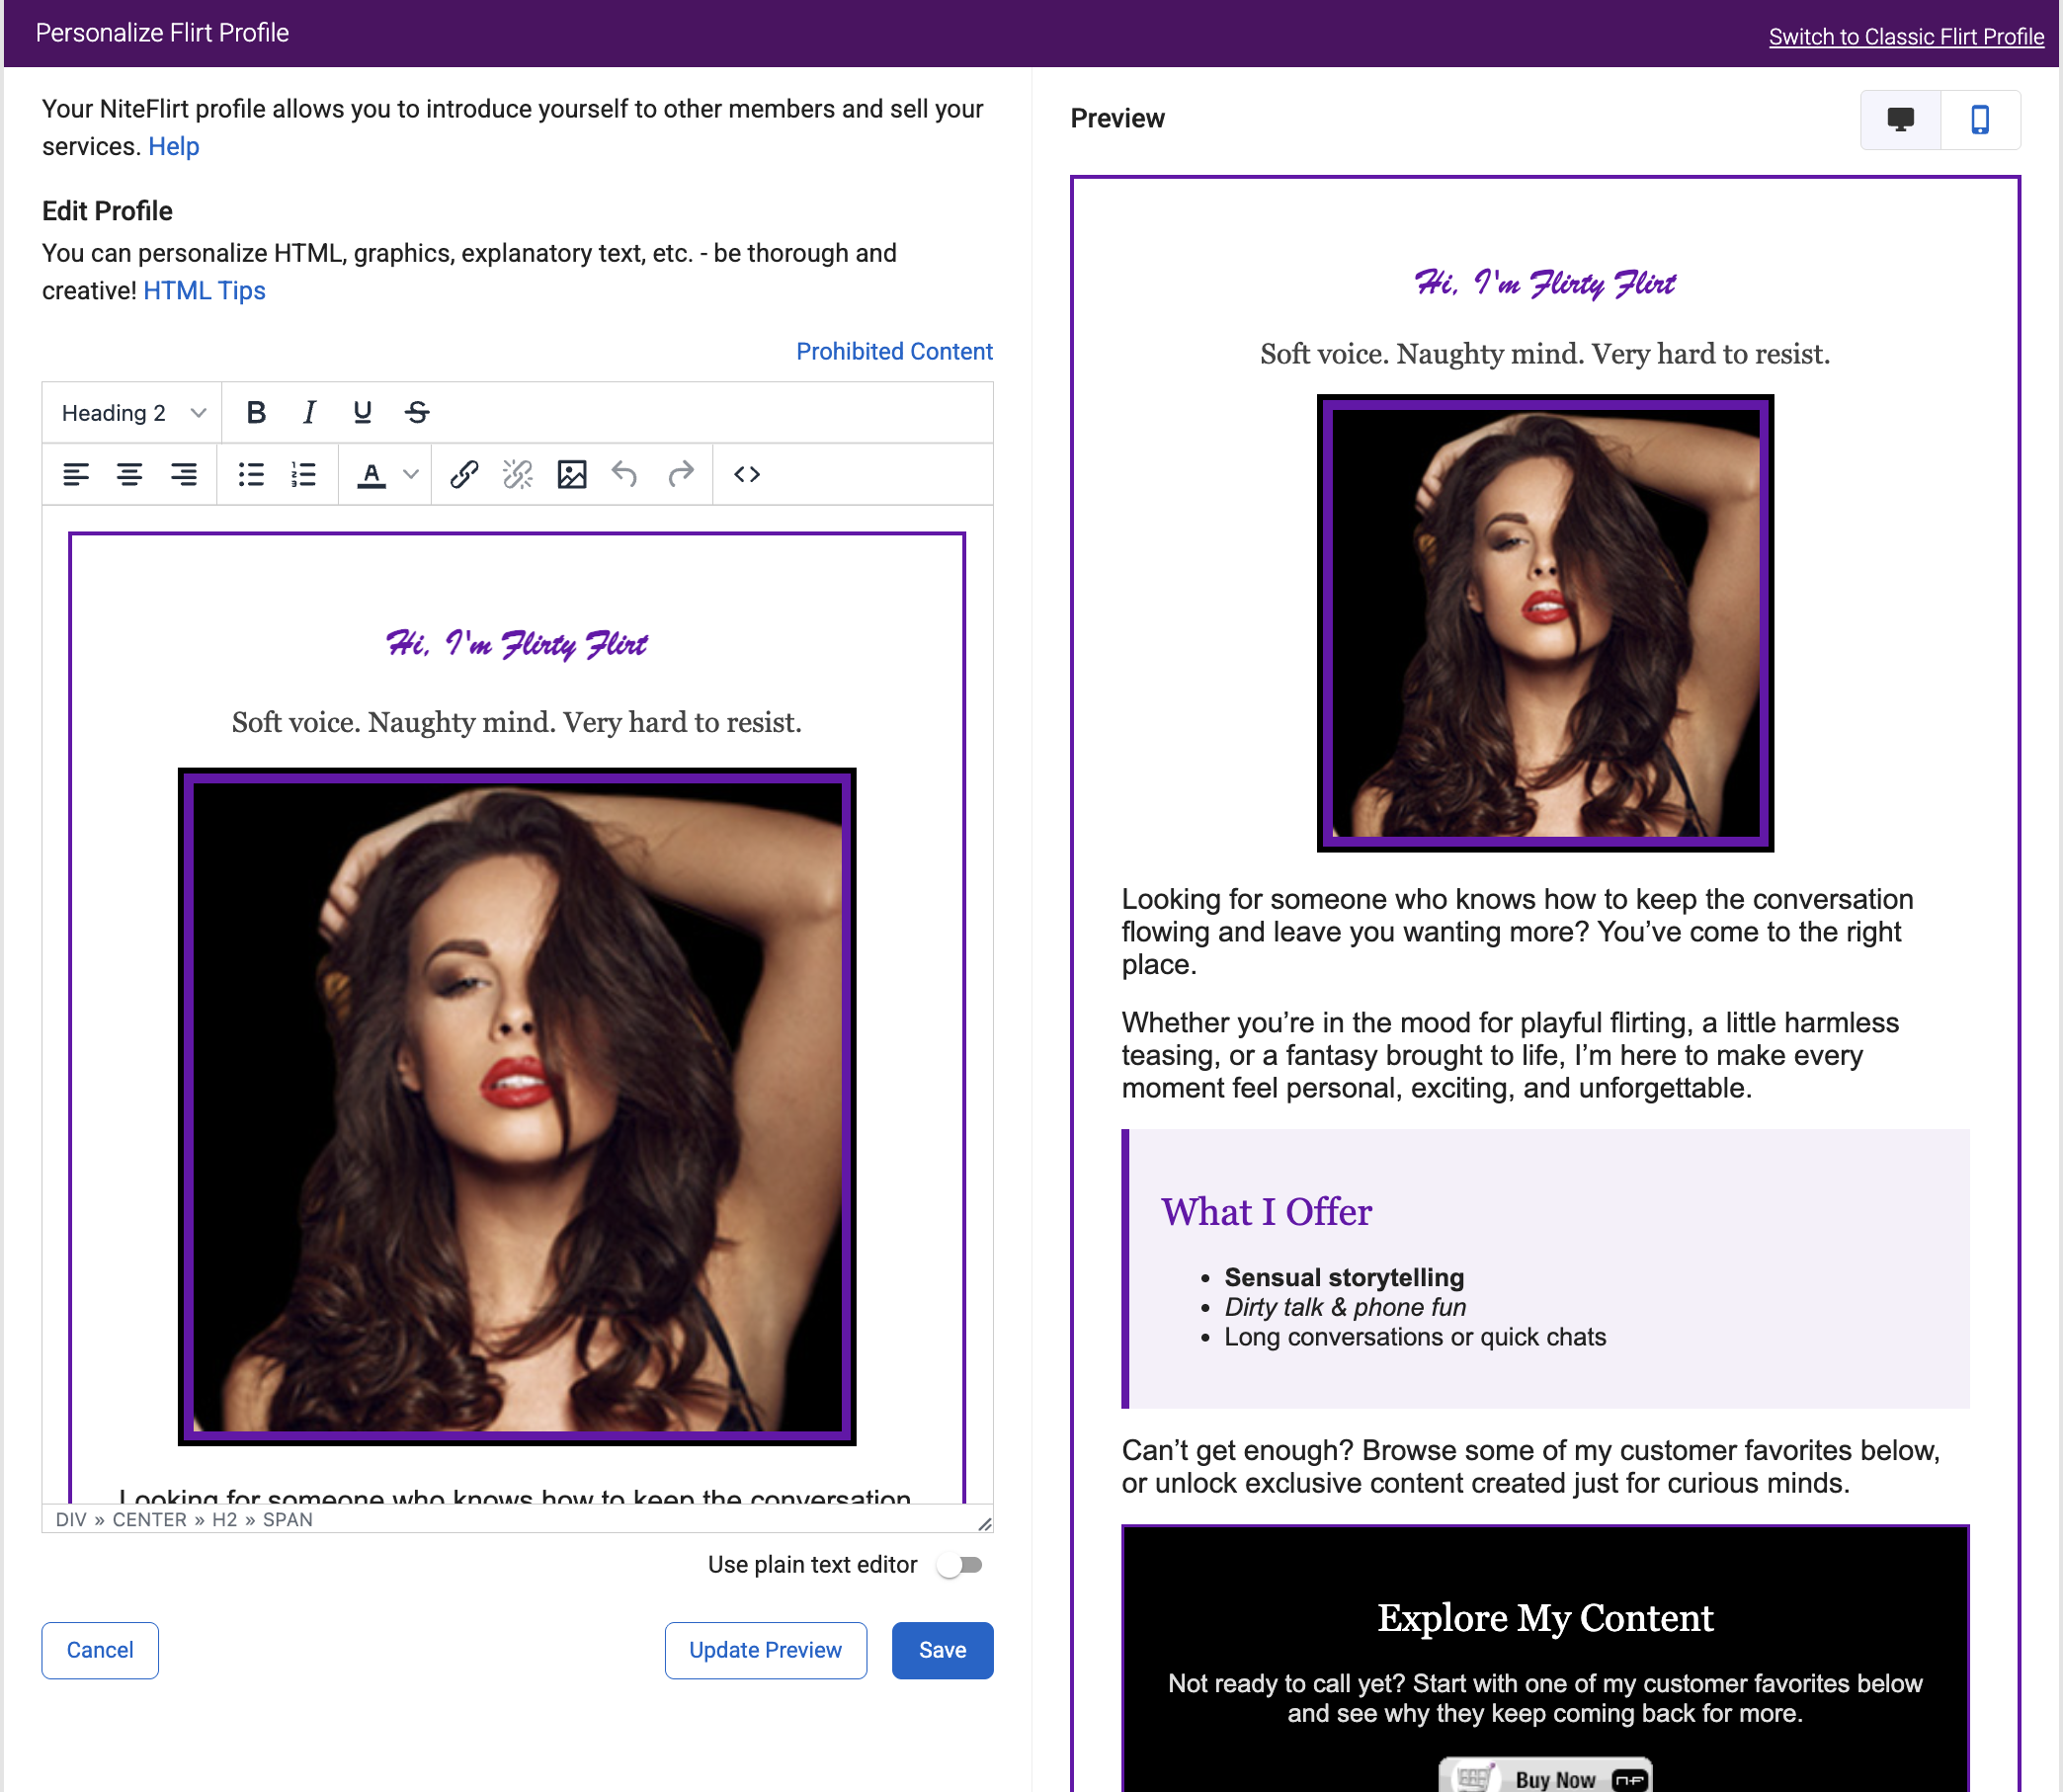The width and height of the screenshot is (2063, 1792).
Task: Open the HTML Tips link
Action: (204, 291)
